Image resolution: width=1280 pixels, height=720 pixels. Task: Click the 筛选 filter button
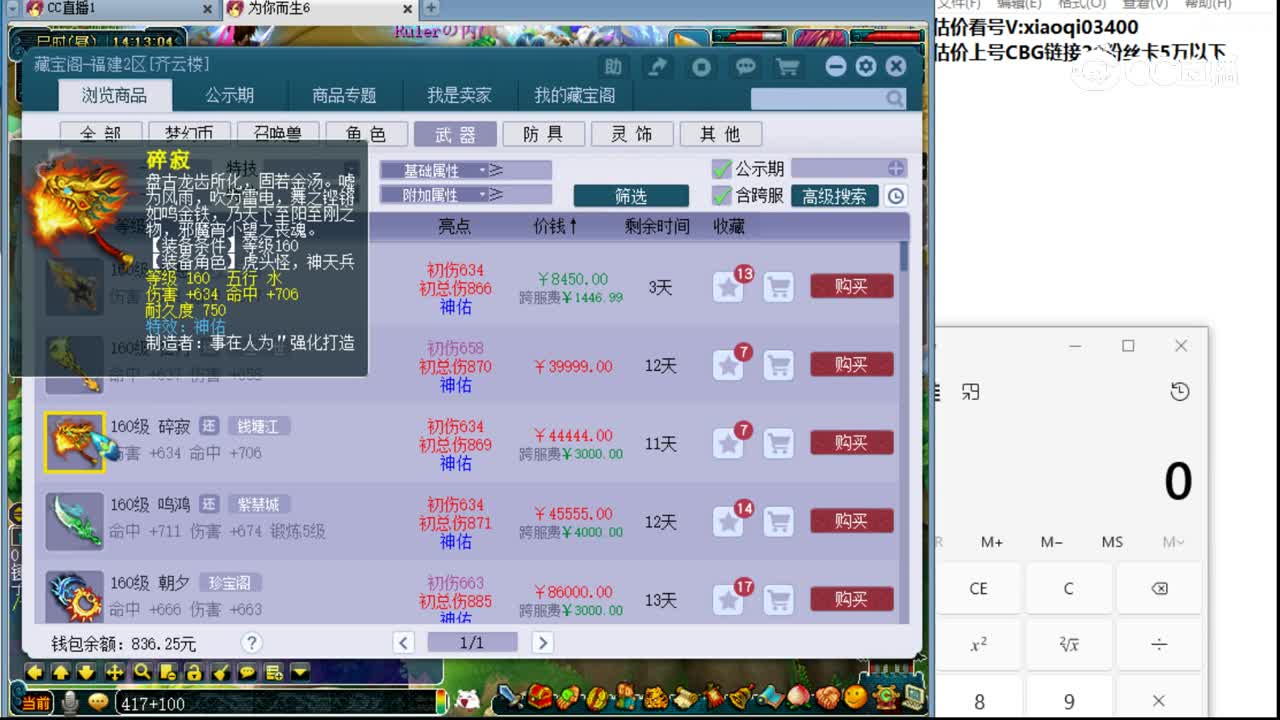click(631, 196)
